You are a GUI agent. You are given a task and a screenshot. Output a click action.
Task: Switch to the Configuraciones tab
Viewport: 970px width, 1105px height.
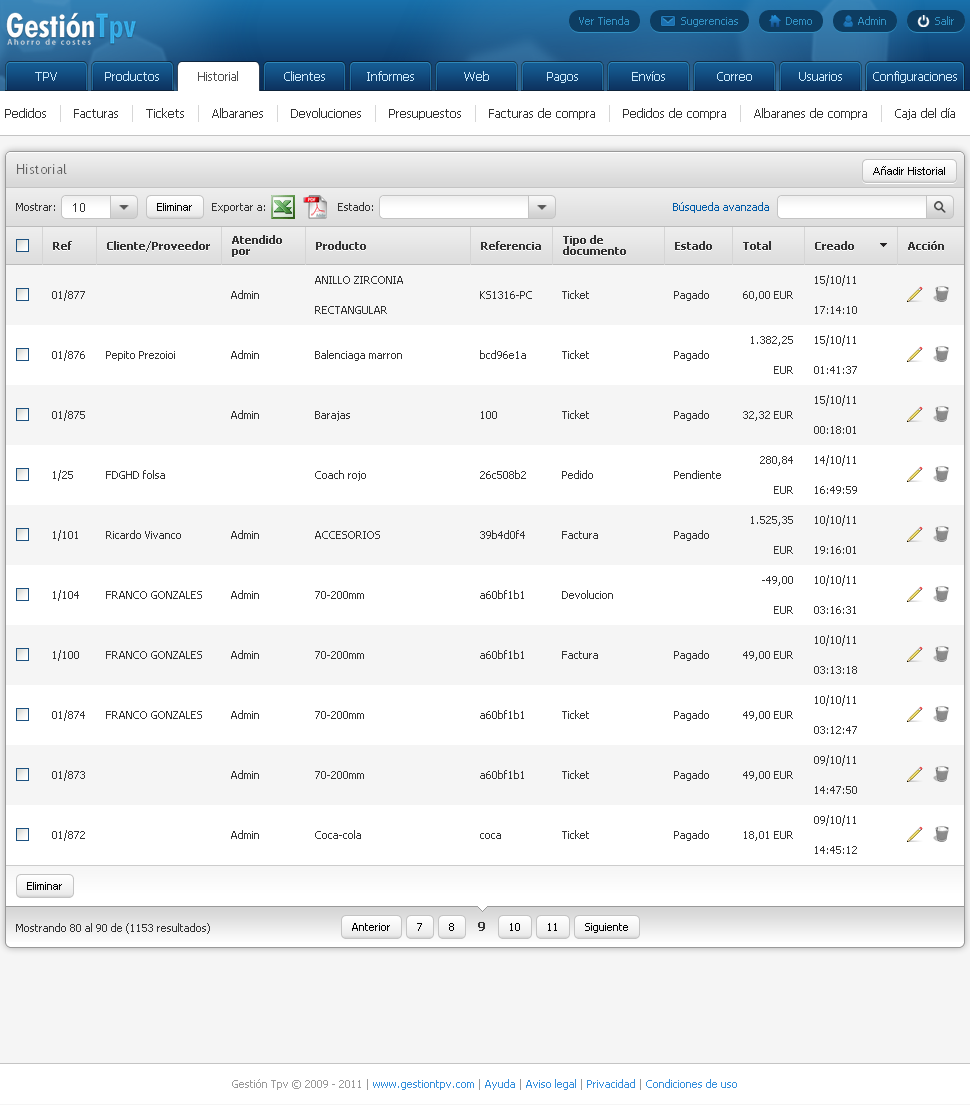coord(914,76)
